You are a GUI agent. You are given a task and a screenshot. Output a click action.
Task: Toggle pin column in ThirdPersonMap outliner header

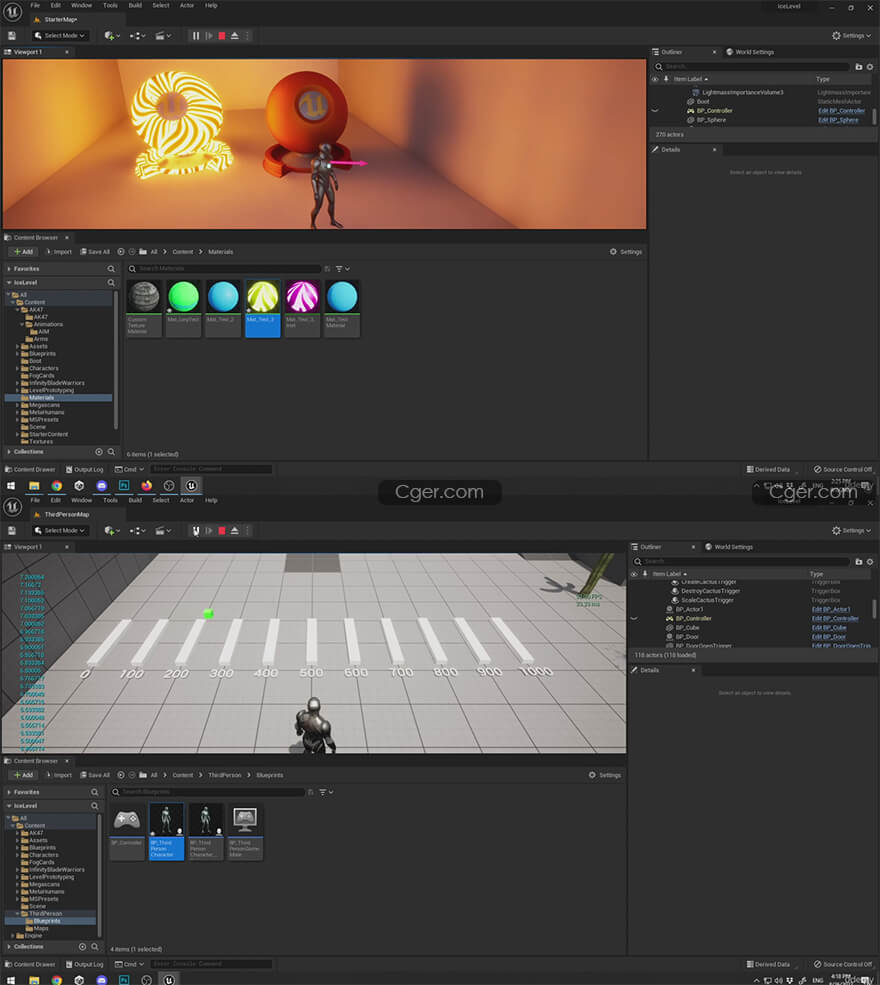click(x=645, y=574)
